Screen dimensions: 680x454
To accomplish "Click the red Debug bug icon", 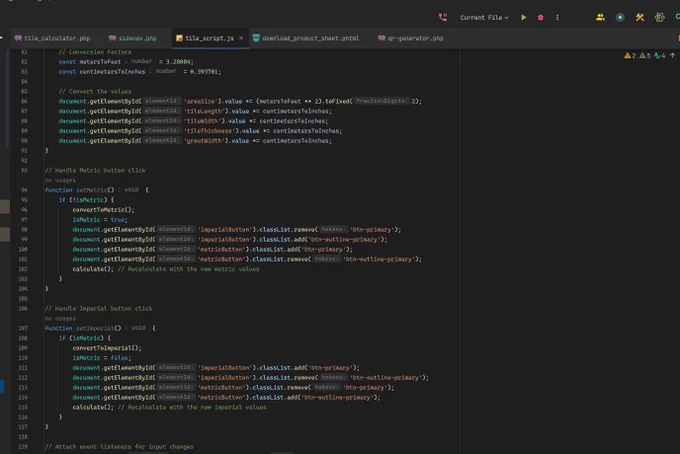I will click(540, 17).
